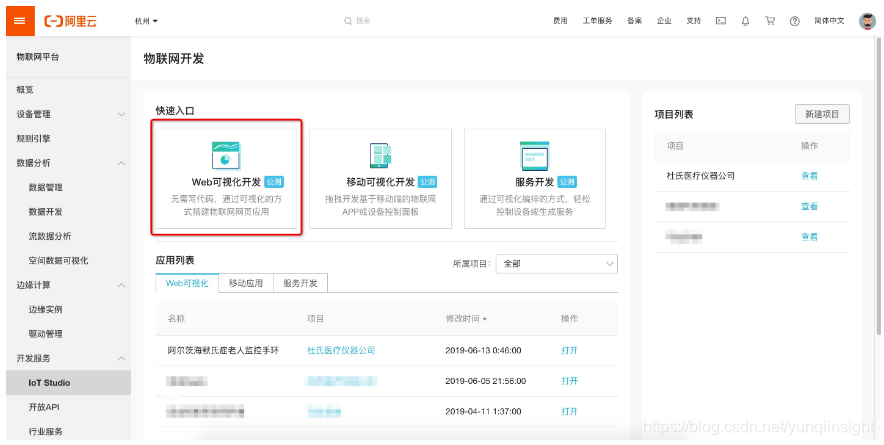Click the Web可视化开发 card icon
The width and height of the screenshot is (884, 445).
coord(226,156)
